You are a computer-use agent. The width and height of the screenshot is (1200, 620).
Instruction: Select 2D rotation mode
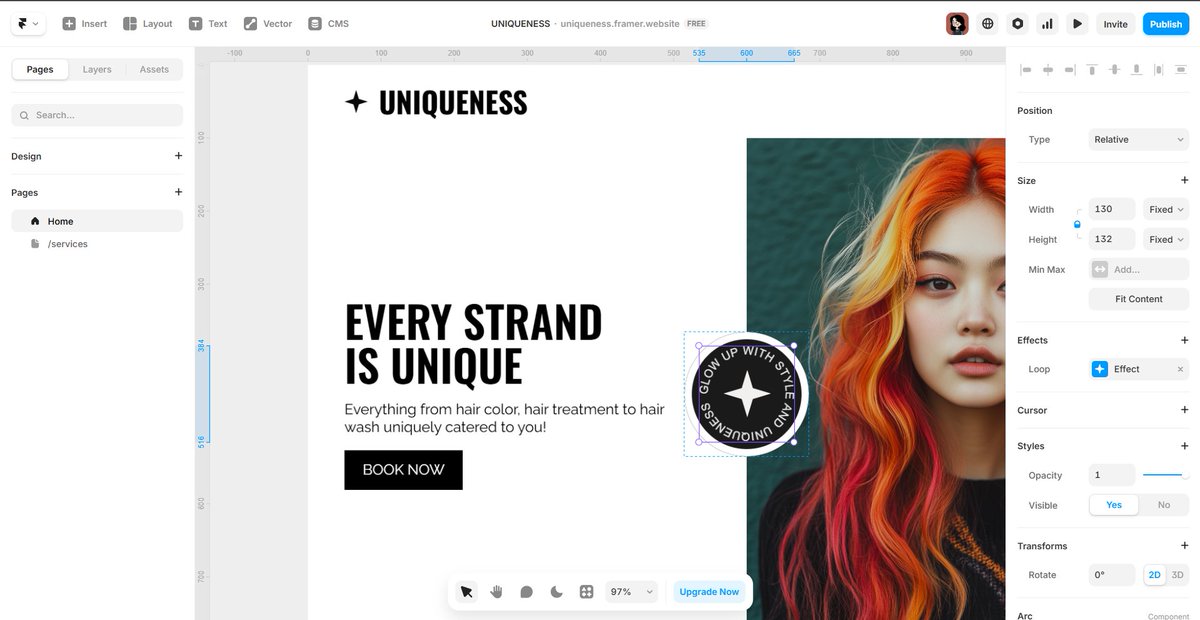click(x=1155, y=575)
